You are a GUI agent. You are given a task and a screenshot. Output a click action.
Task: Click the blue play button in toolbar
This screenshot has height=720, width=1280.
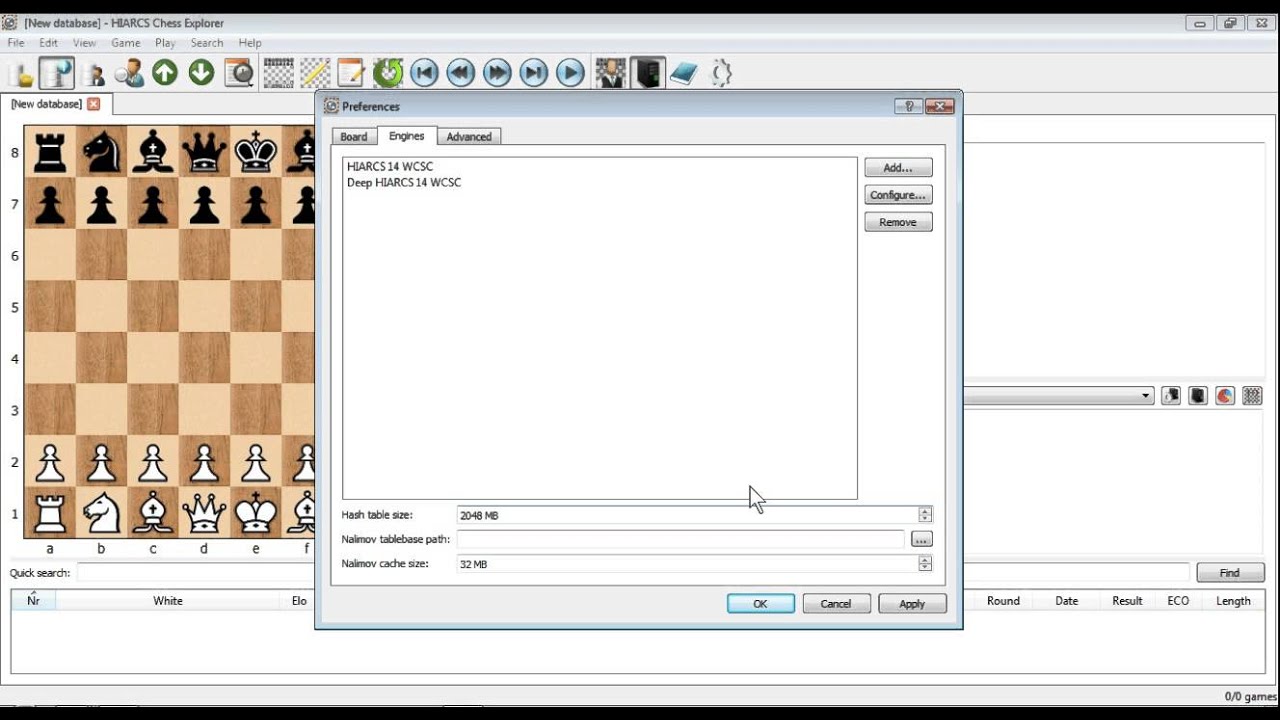click(570, 73)
